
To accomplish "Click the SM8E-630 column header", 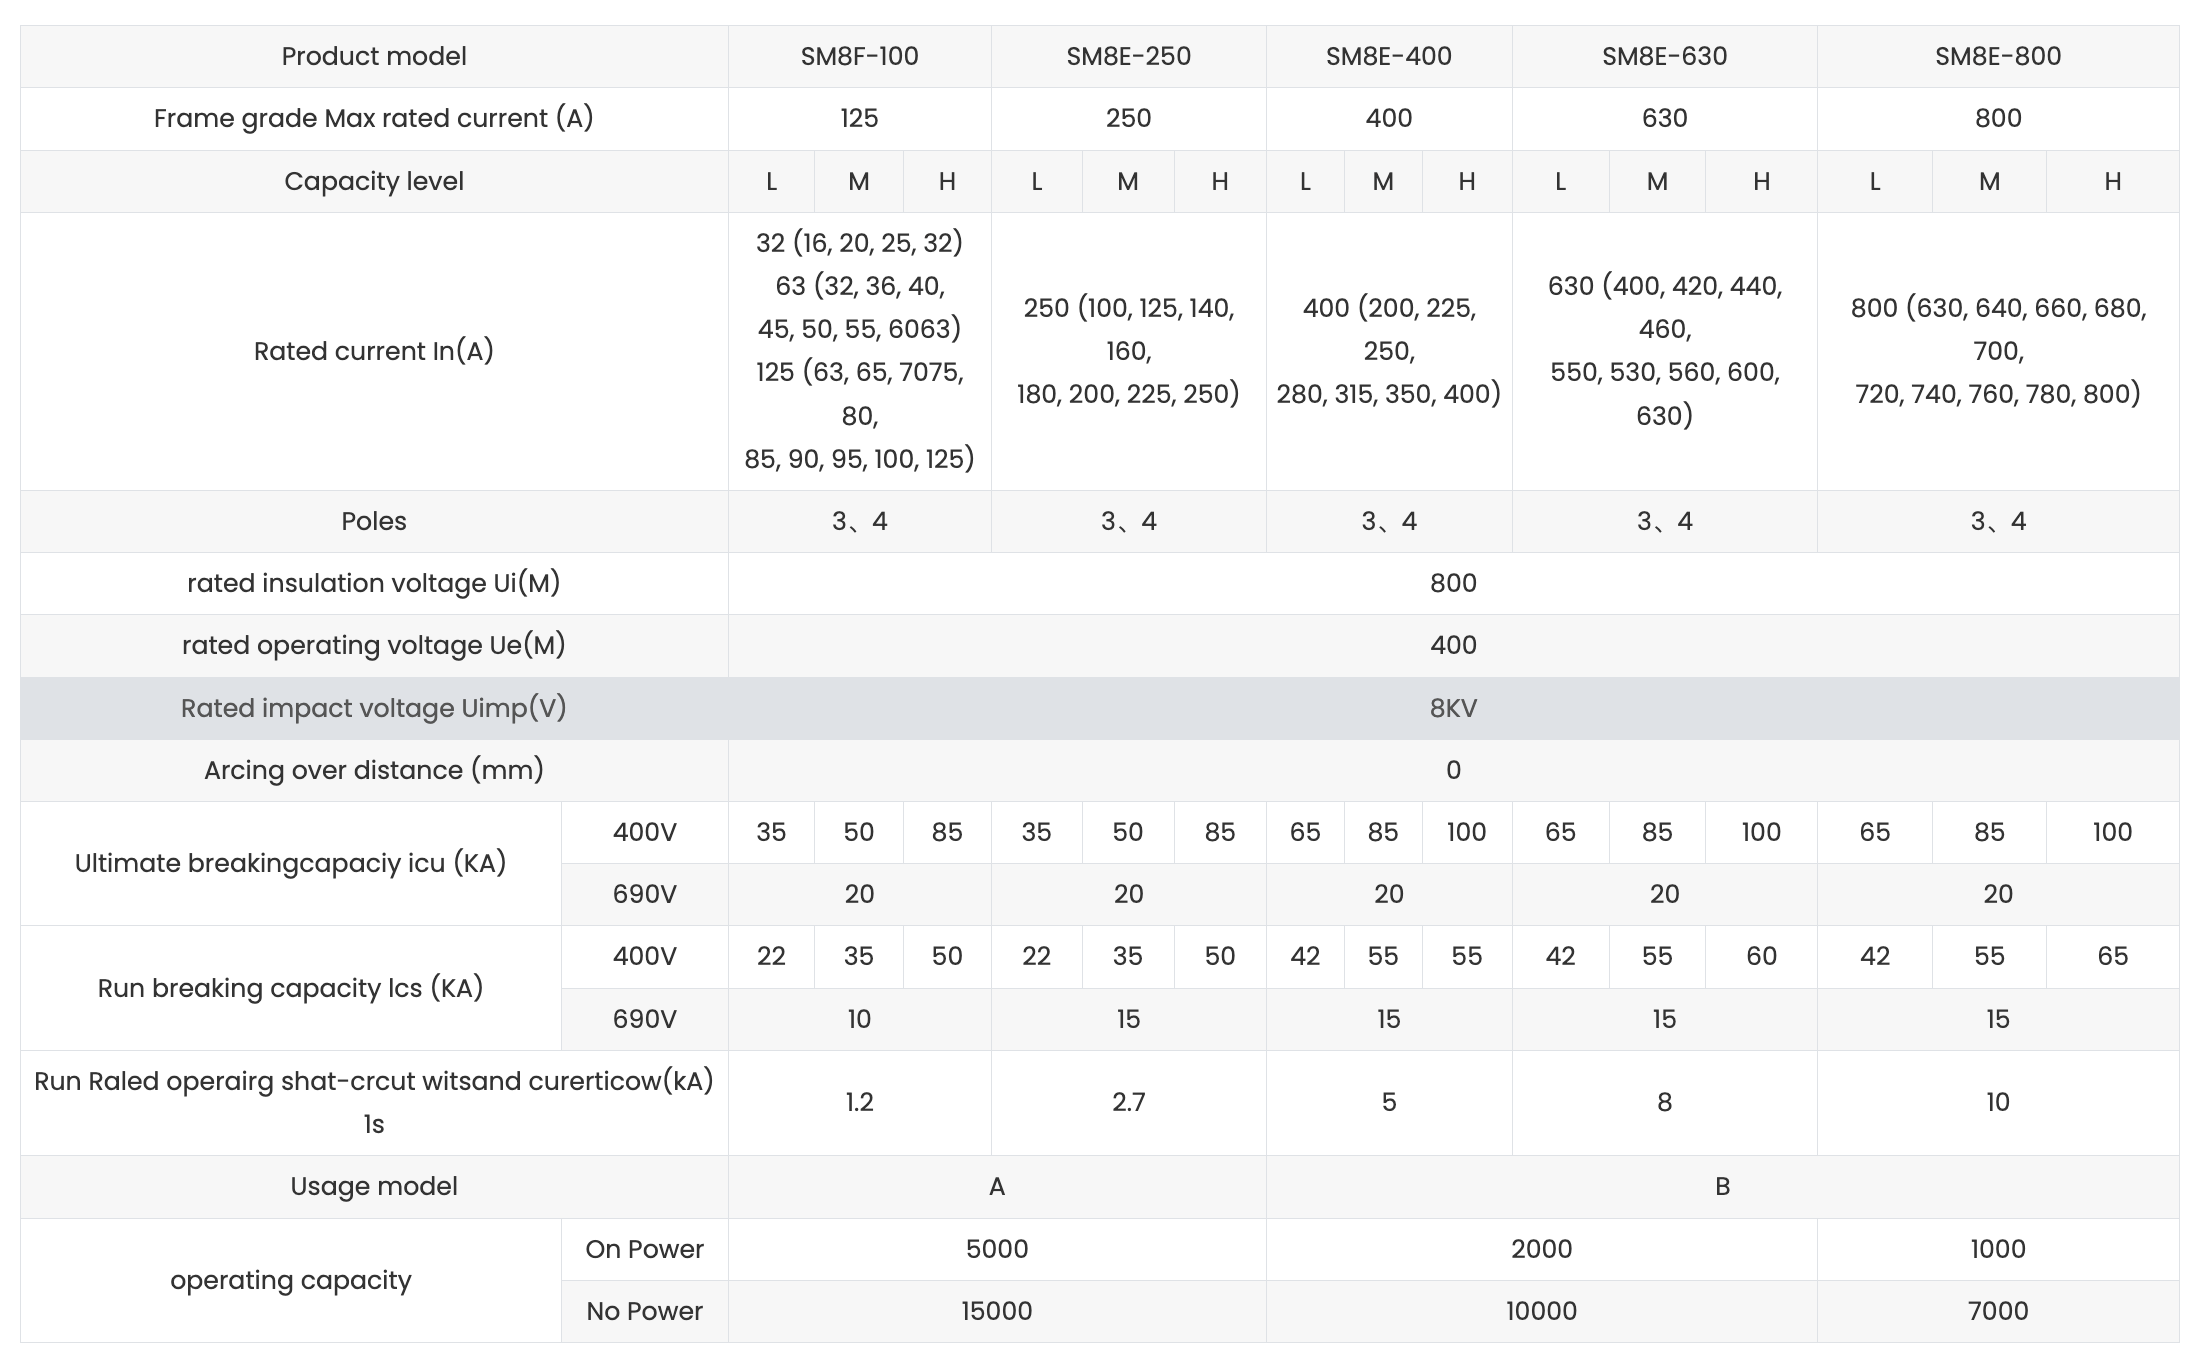I will 1664,56.
